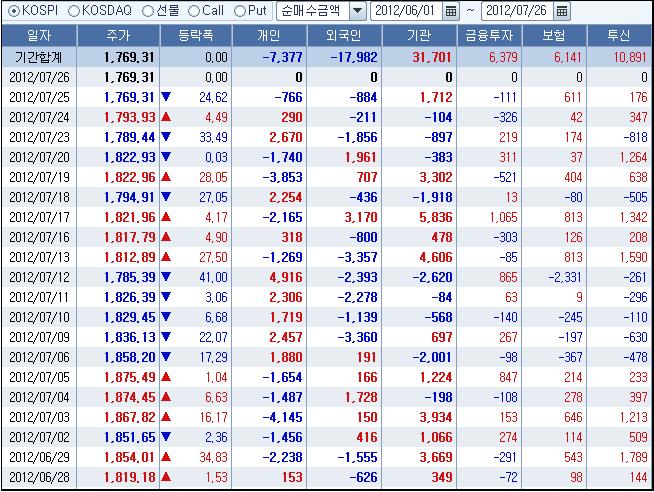Select the date row 2012/07/24
654x492 pixels.
[x=39, y=117]
